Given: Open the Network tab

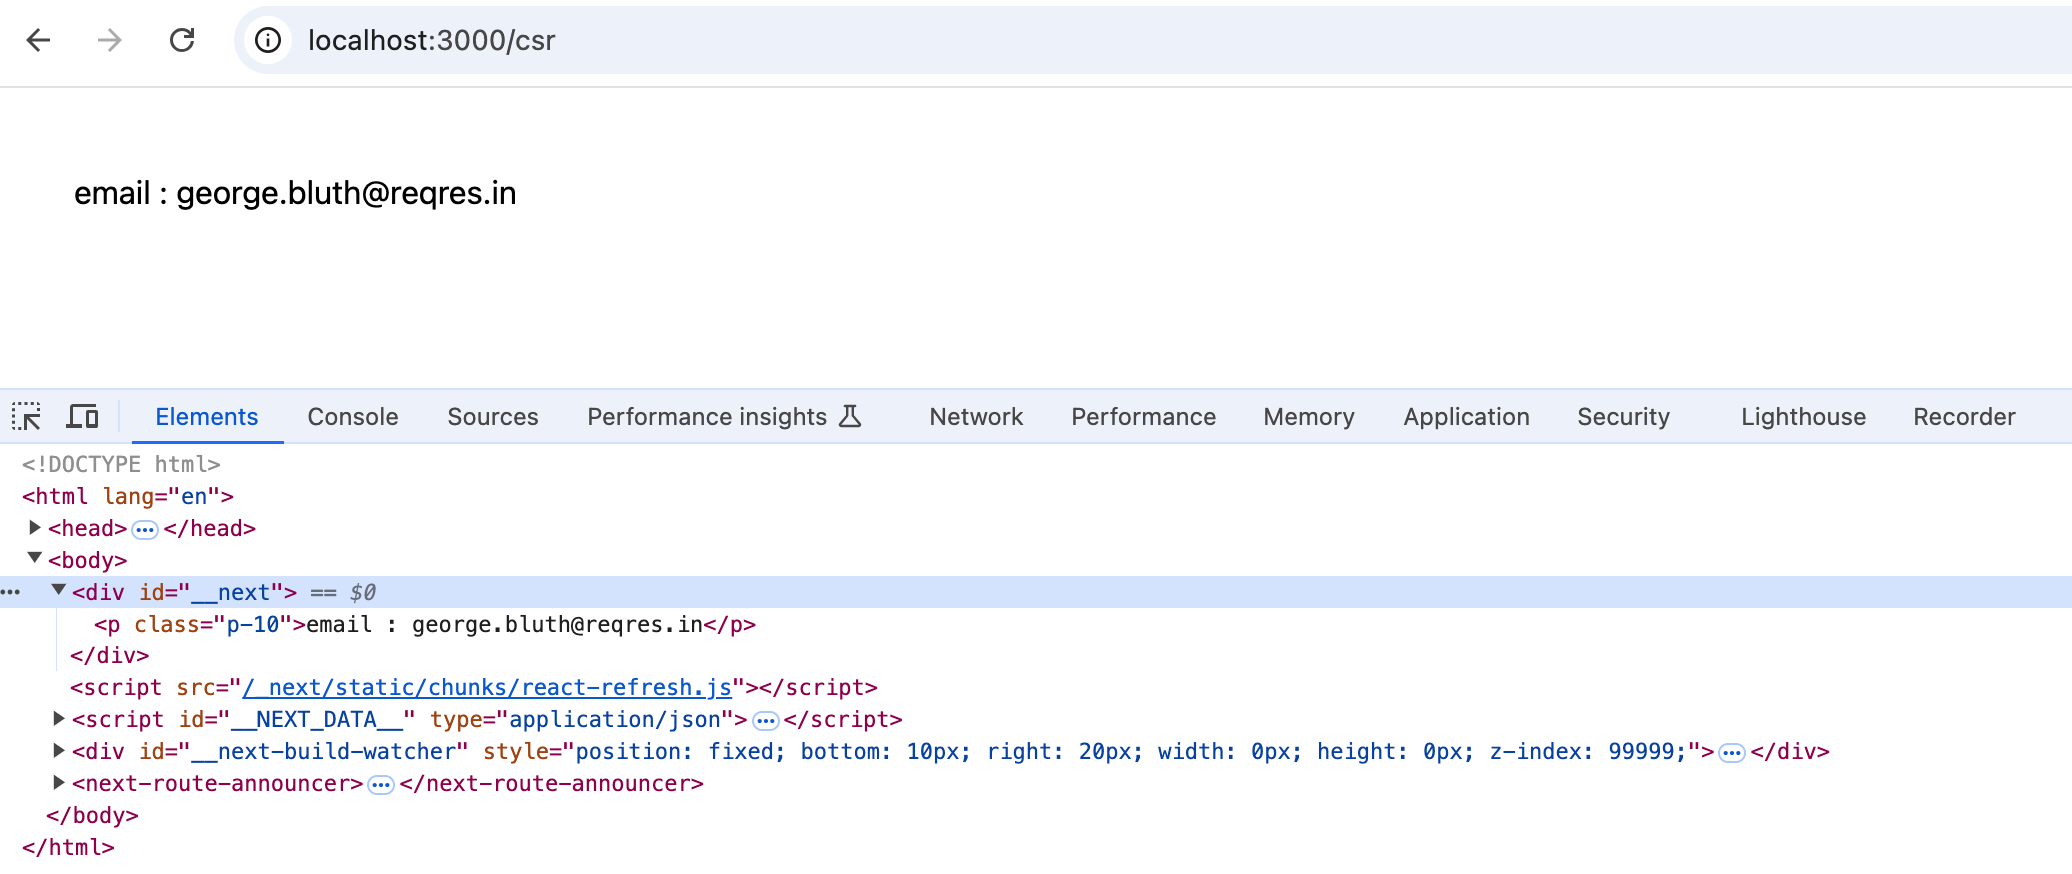Looking at the screenshot, I should 975,417.
